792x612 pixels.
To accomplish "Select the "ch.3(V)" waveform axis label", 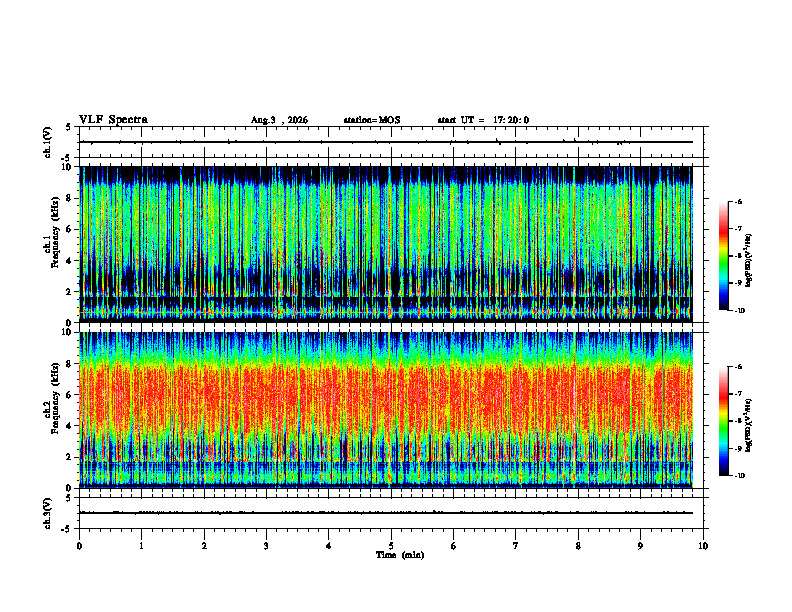I will [48, 513].
